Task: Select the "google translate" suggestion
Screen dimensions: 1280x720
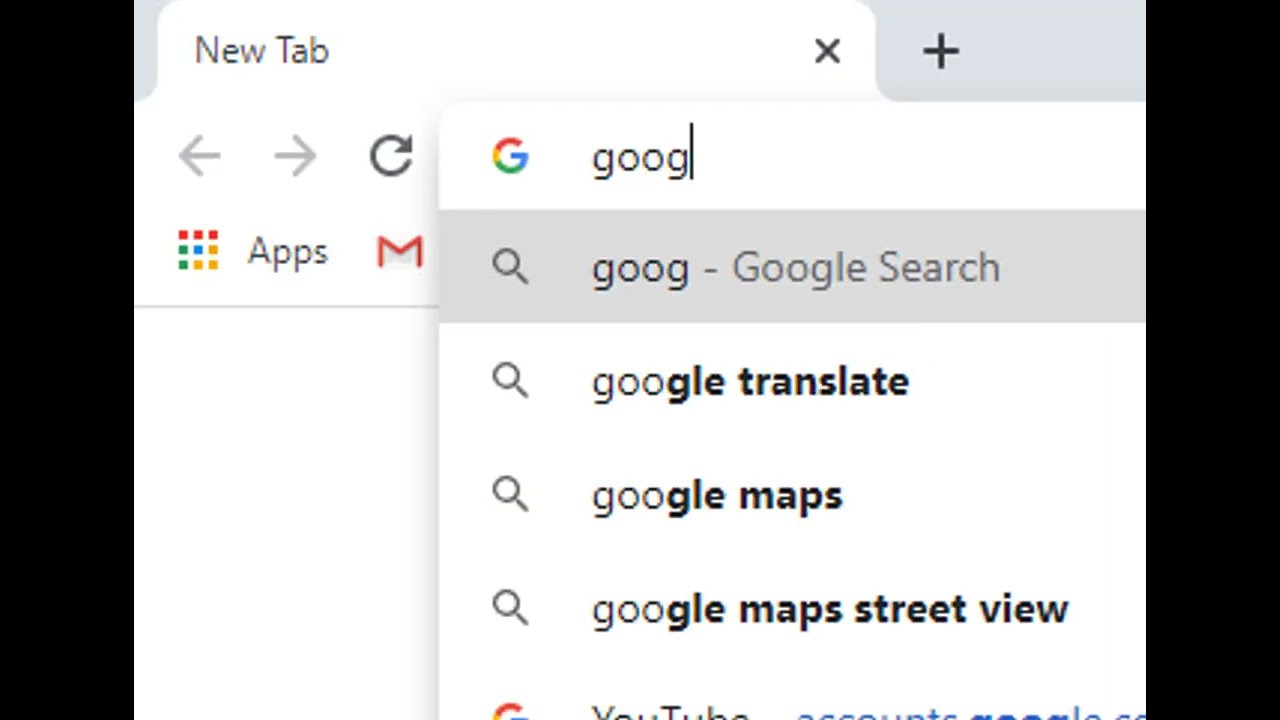Action: pos(750,382)
